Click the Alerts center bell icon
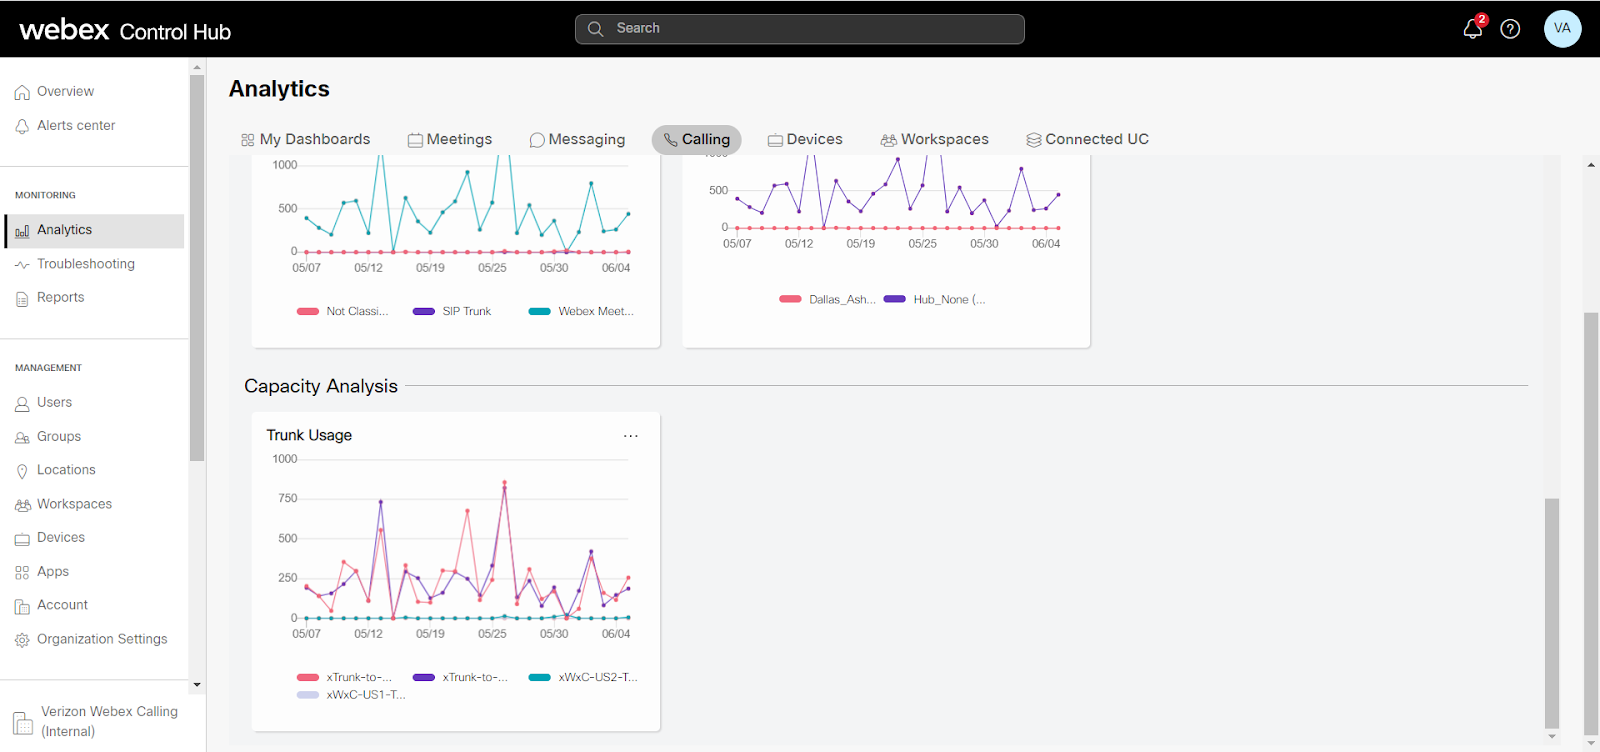Screen dimensions: 1600x752 (22, 126)
